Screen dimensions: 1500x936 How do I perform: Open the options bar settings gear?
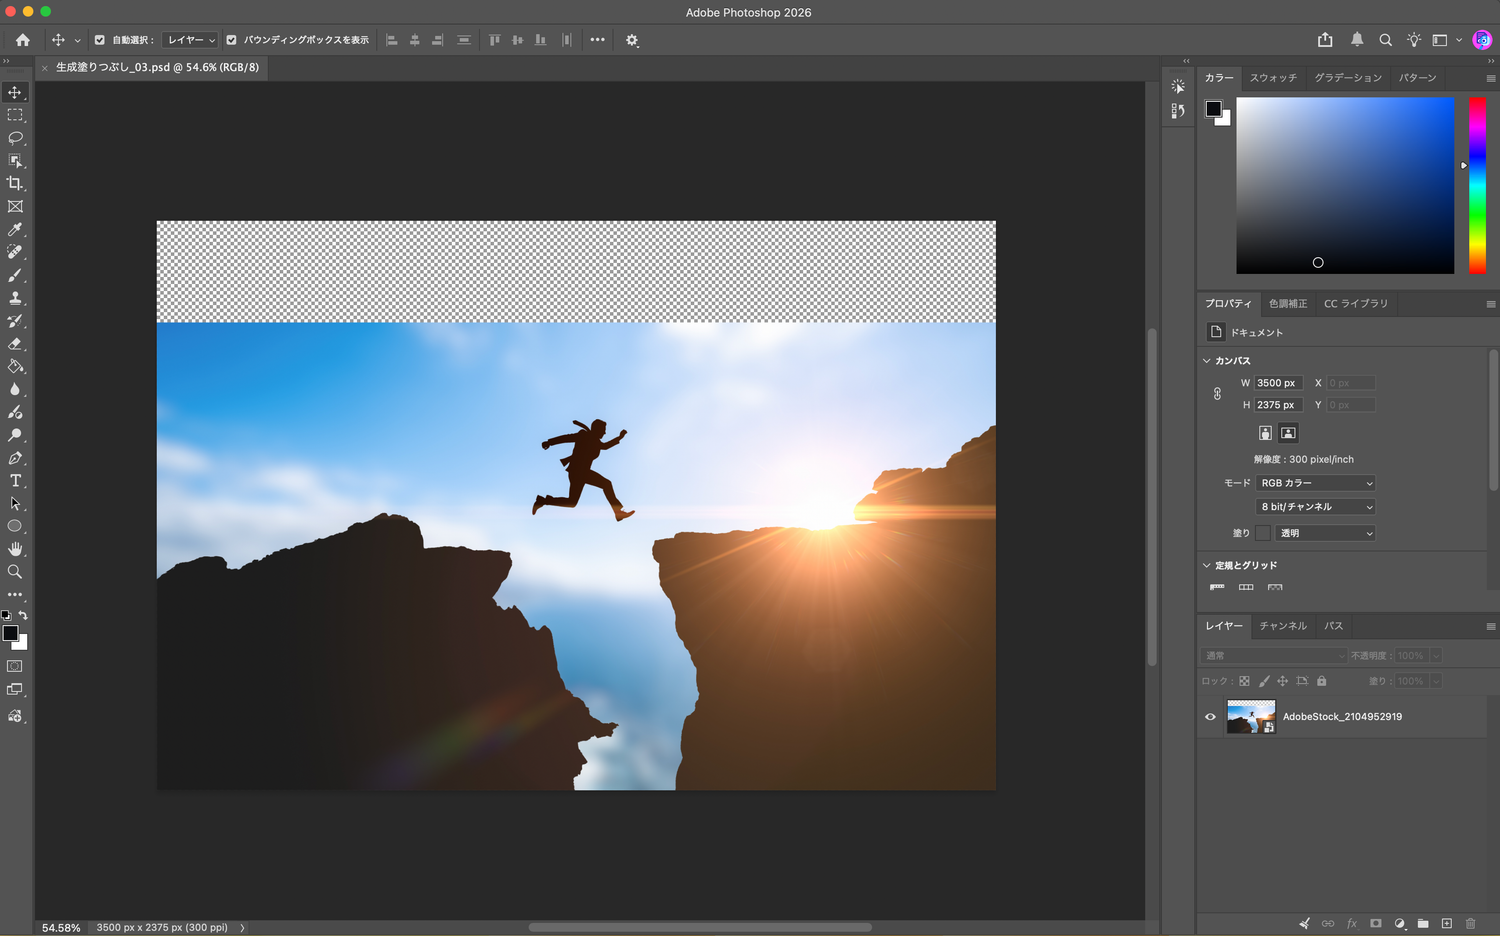pyautogui.click(x=632, y=40)
